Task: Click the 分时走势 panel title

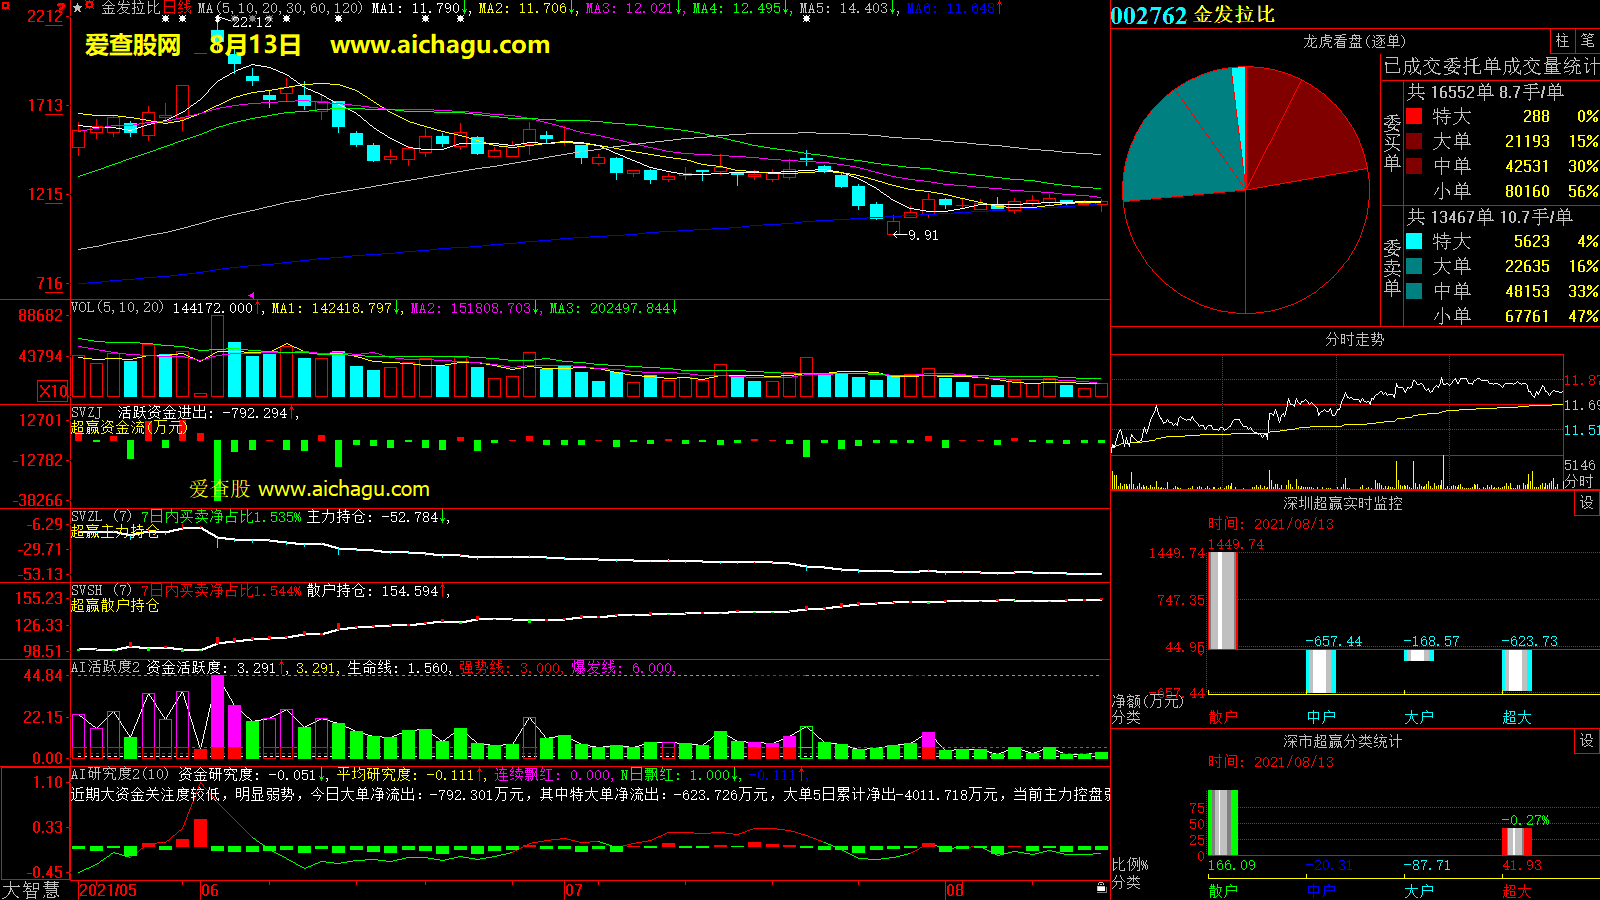Action: [1354, 339]
